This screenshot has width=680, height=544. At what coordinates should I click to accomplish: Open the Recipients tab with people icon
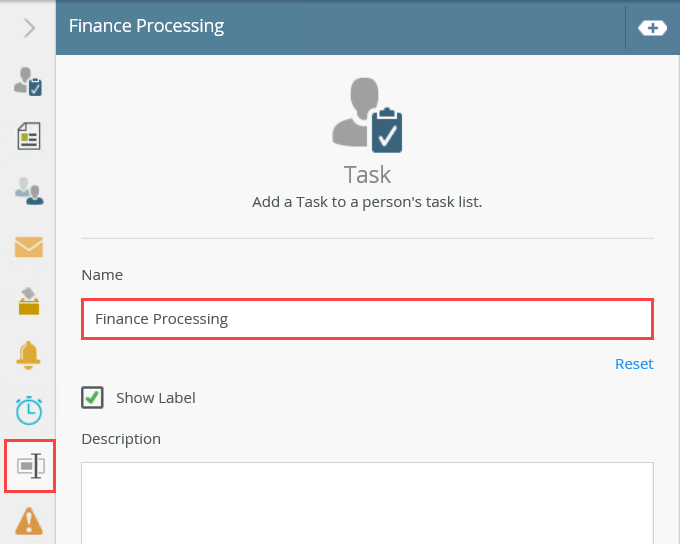point(28,190)
